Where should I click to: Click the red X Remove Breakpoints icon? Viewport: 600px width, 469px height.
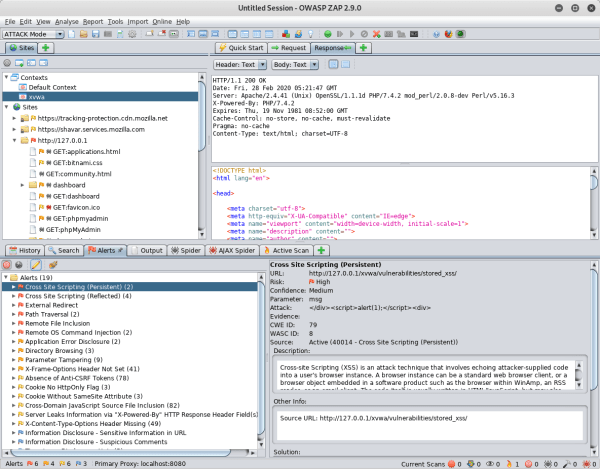coord(377,34)
